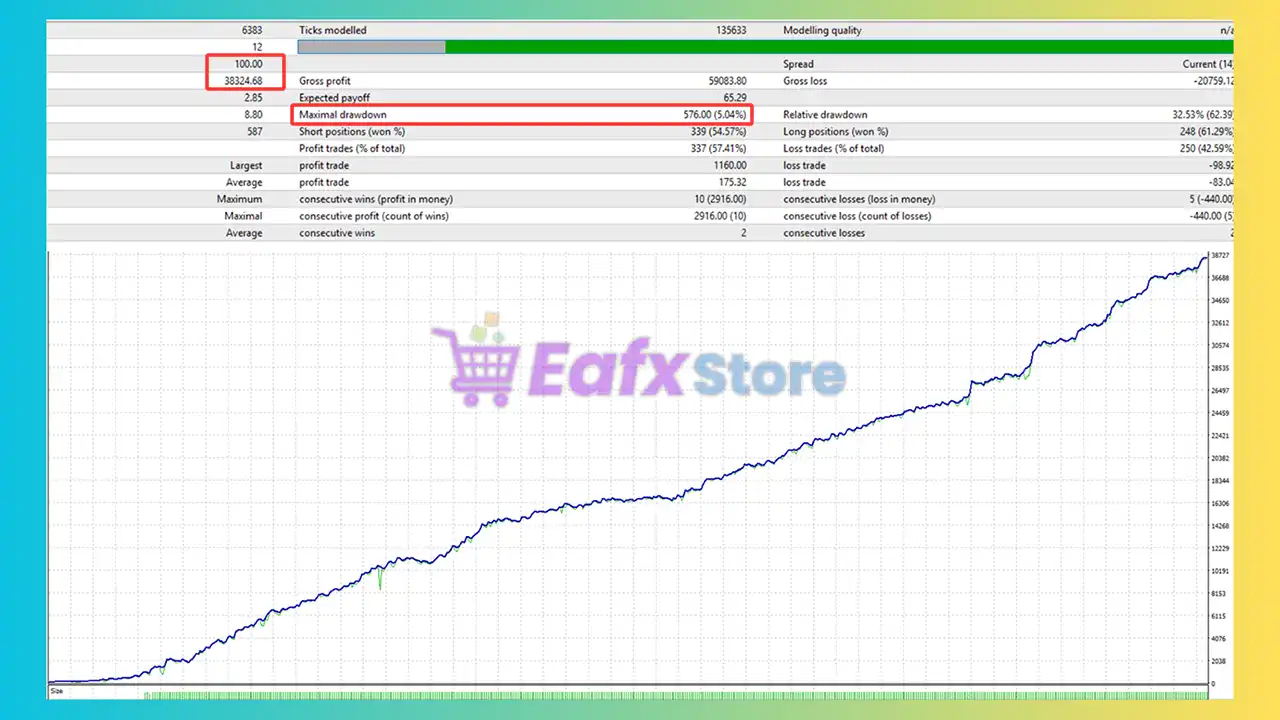Click the Spread label
Image resolution: width=1280 pixels, height=720 pixels.
tap(798, 64)
